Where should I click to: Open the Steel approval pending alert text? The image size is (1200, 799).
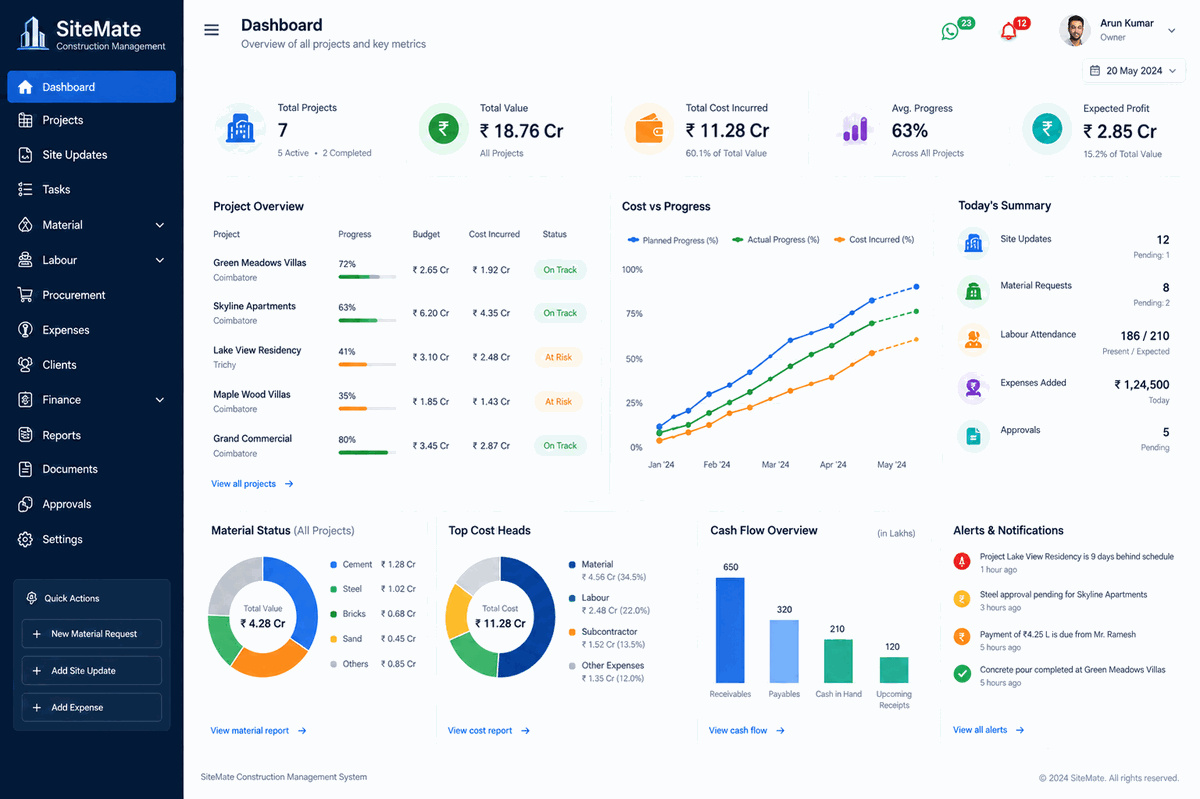click(x=1063, y=595)
